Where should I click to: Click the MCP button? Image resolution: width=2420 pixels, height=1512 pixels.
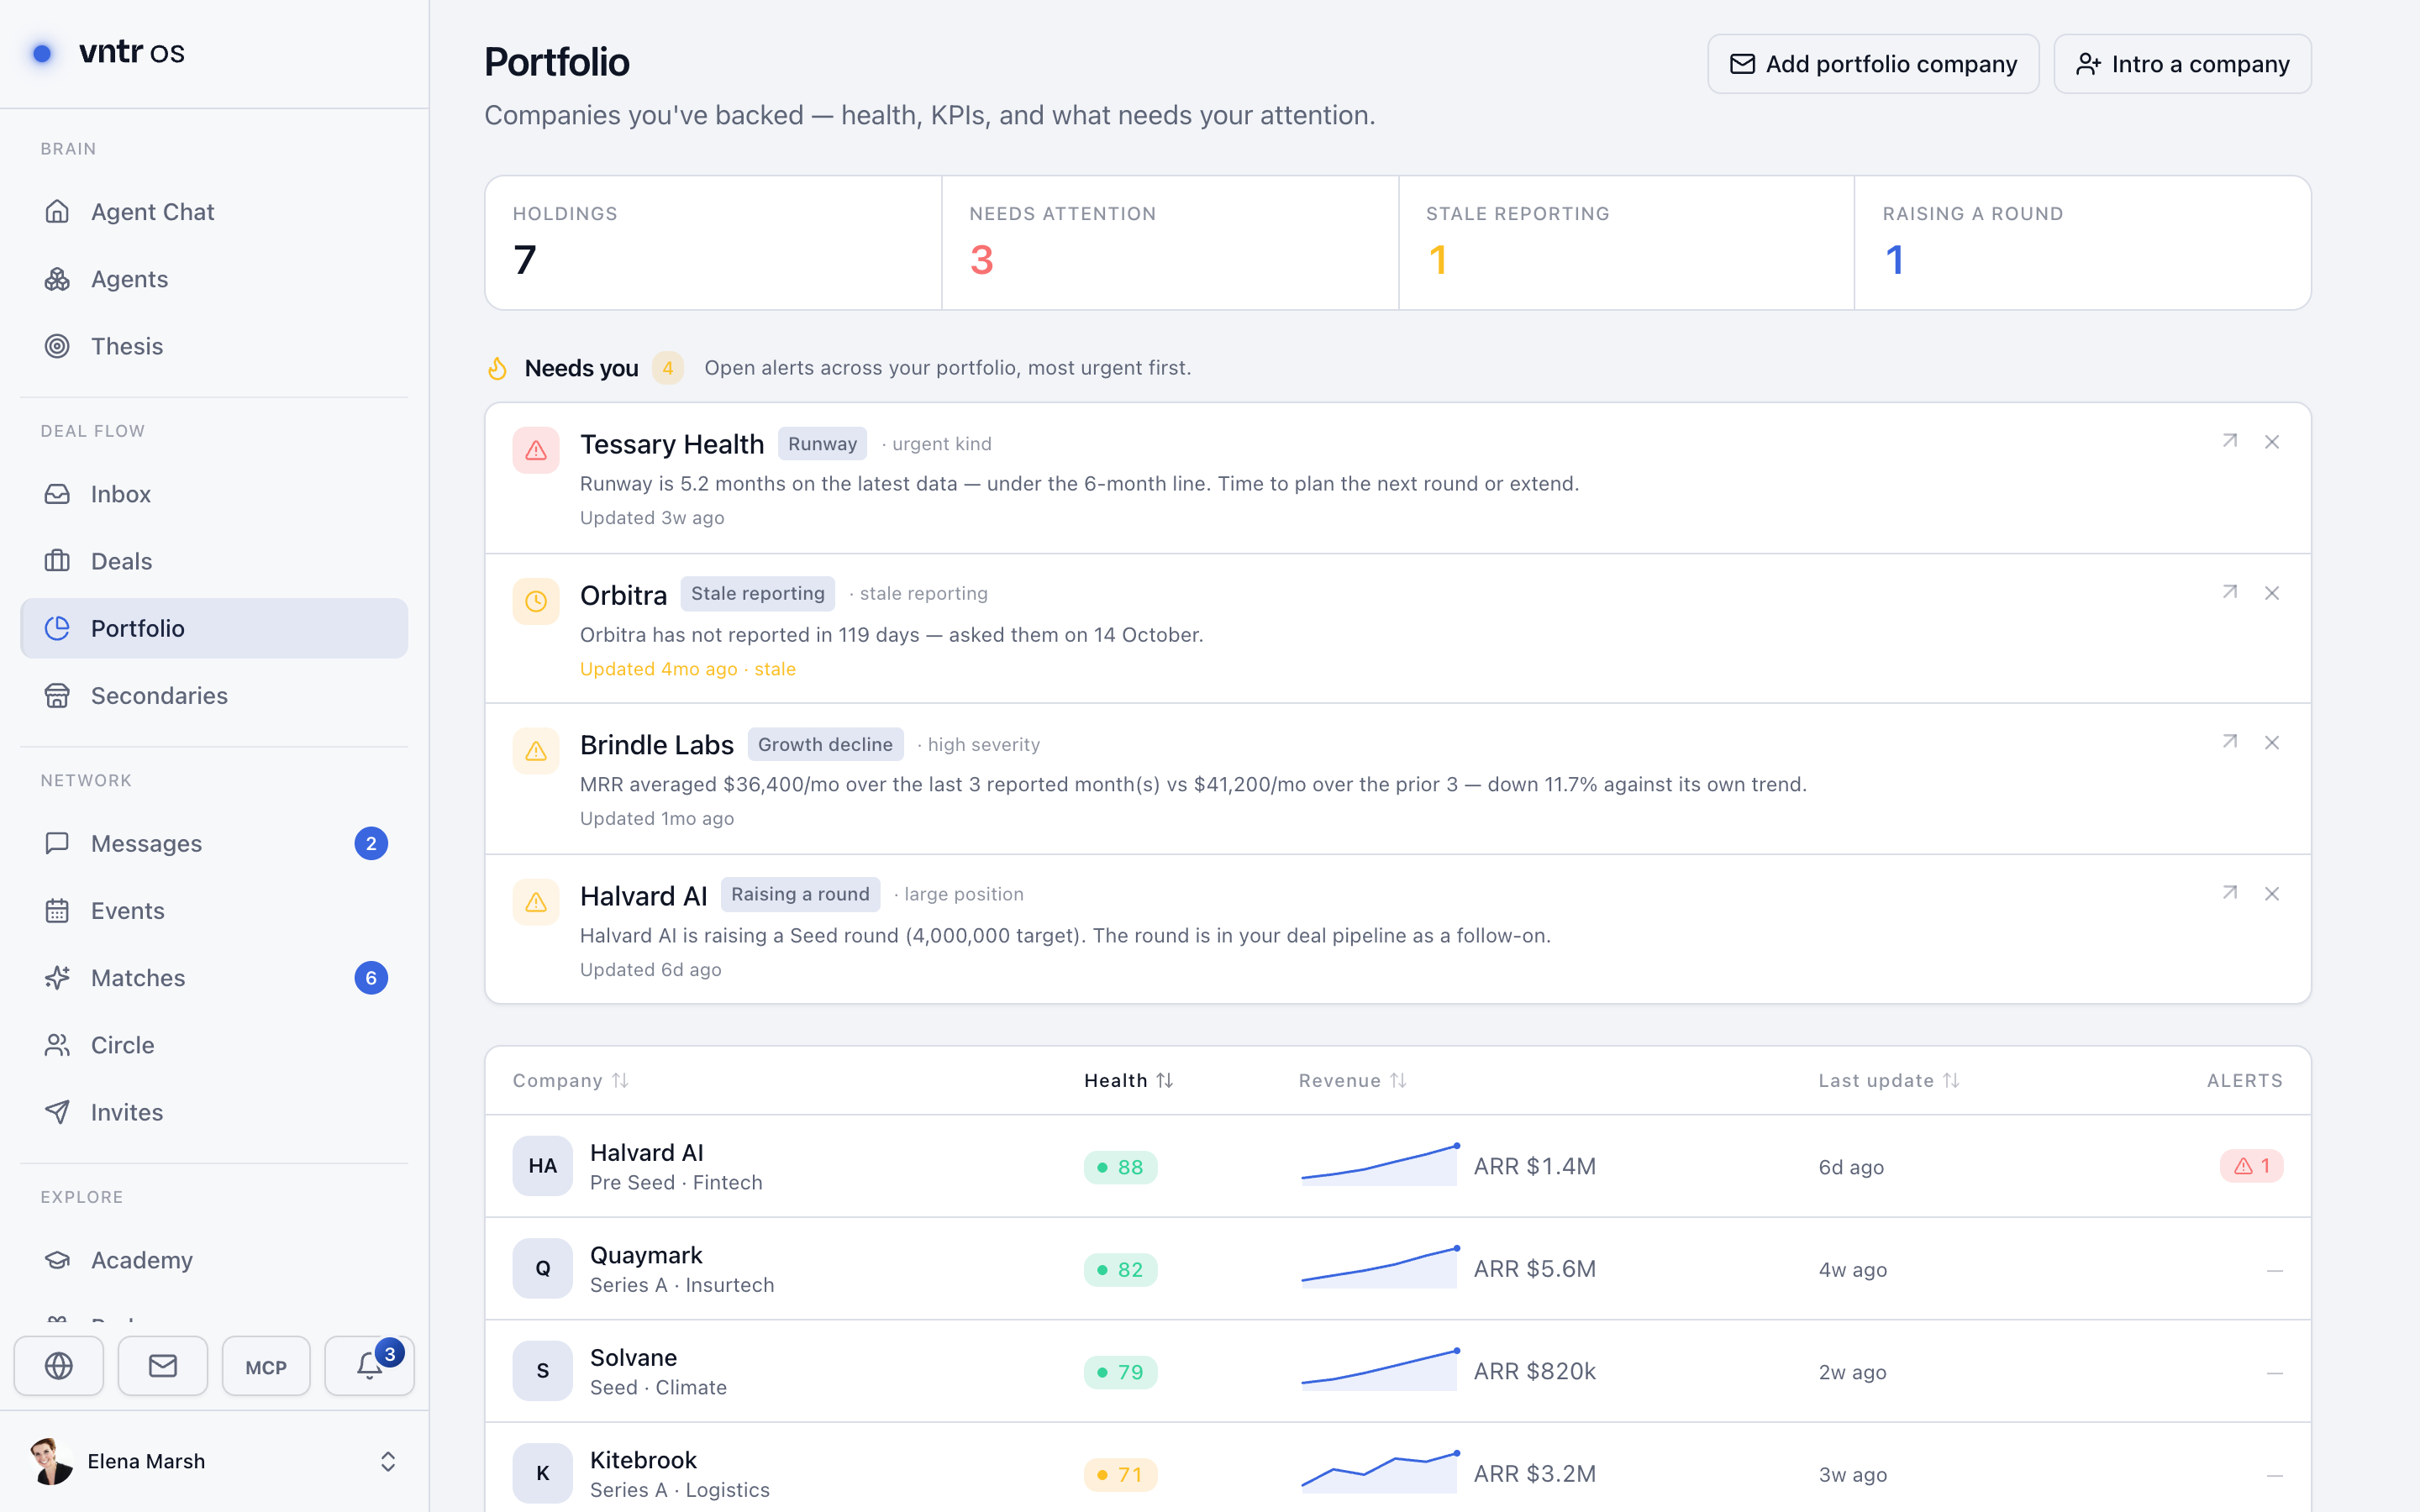point(266,1366)
